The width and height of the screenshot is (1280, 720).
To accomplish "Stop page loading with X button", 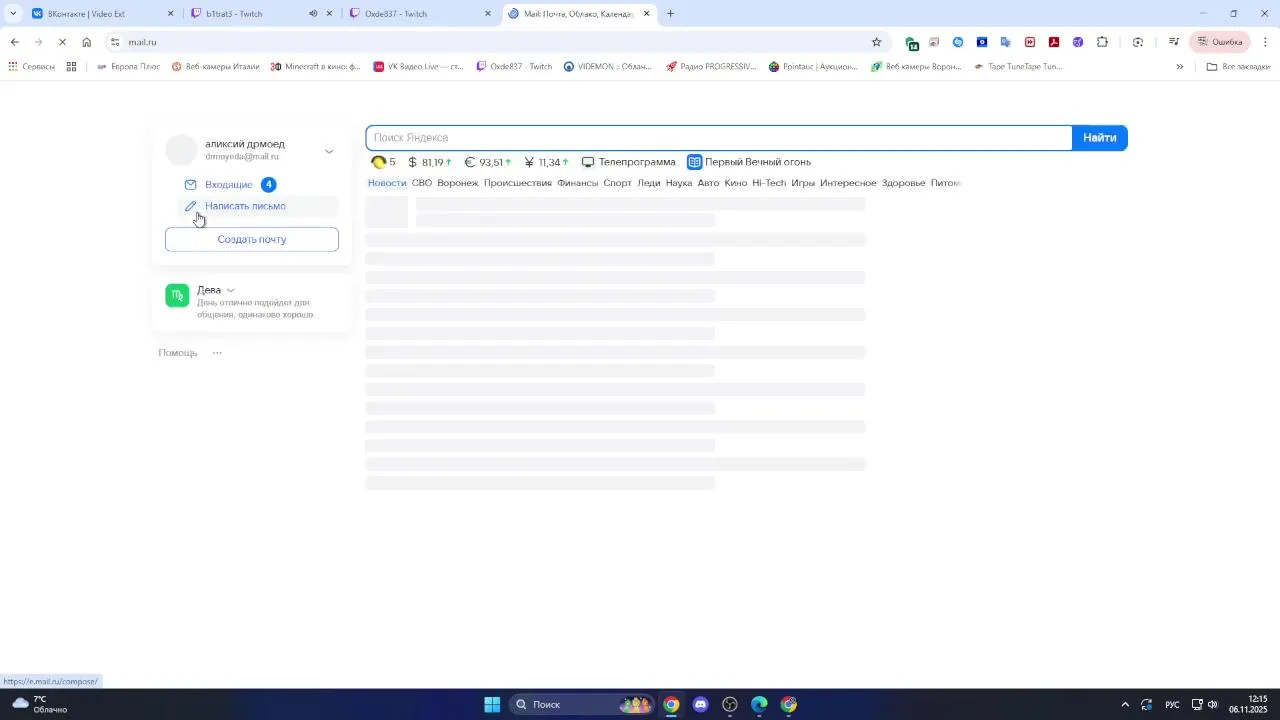I will pos(62,42).
